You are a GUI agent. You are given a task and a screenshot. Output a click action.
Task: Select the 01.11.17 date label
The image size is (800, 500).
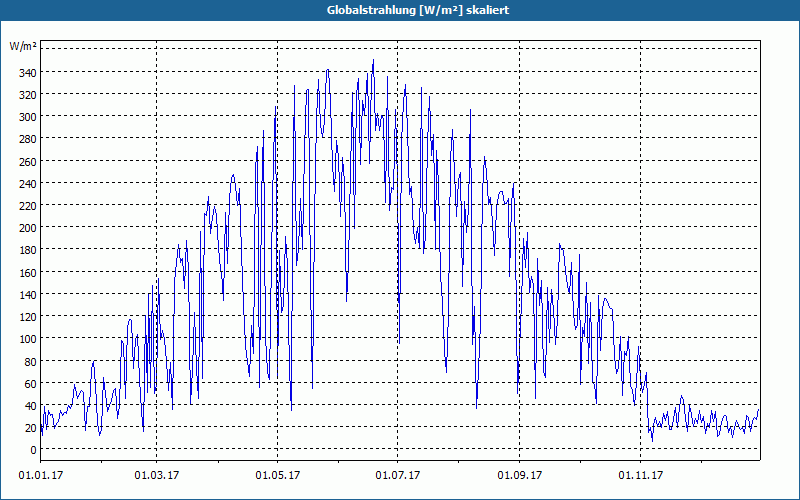pyautogui.click(x=640, y=475)
